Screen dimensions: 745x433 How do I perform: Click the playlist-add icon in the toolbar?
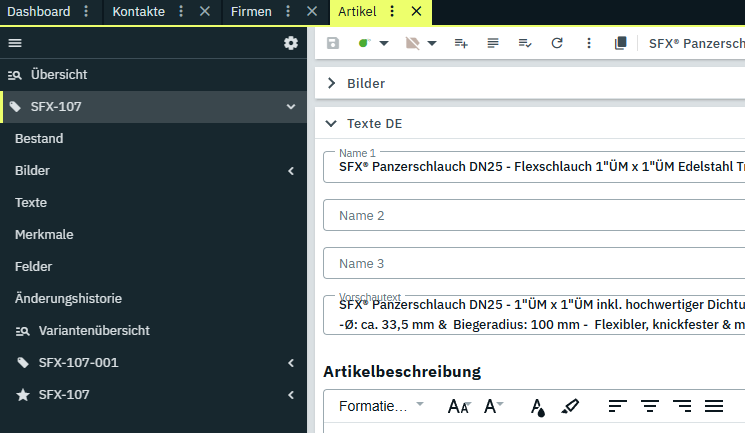[x=461, y=43]
